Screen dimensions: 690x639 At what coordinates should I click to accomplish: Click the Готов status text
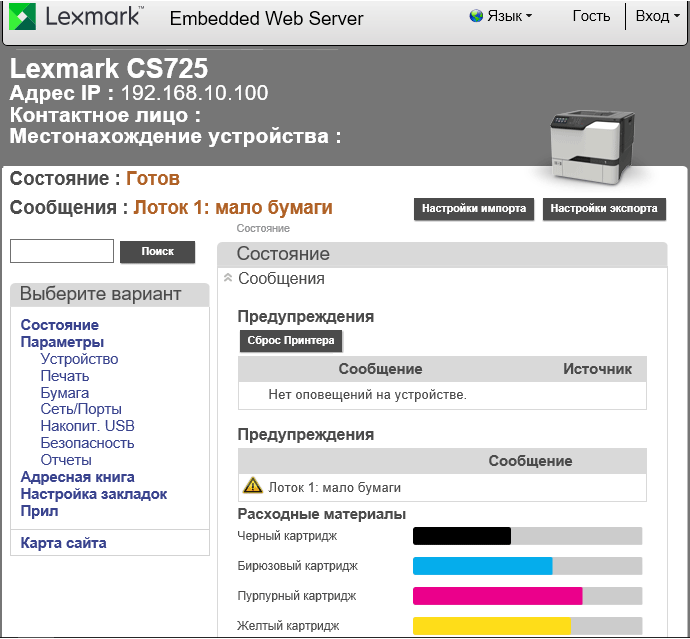click(x=153, y=179)
